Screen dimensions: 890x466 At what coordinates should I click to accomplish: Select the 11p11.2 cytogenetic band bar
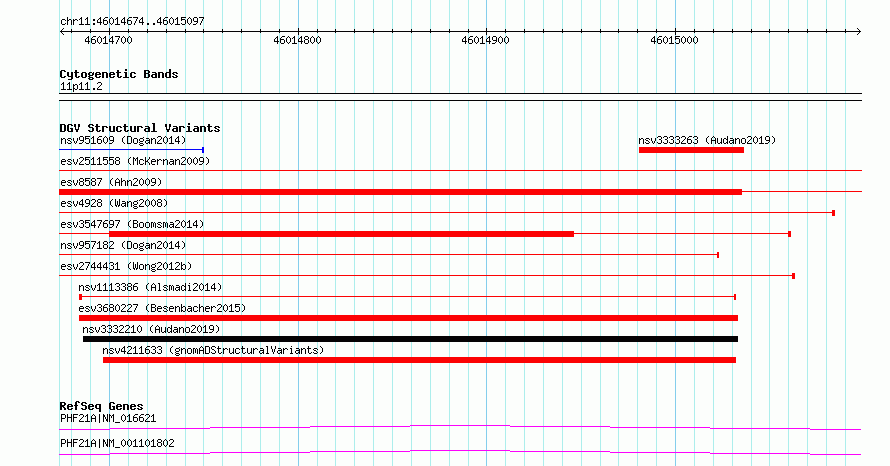tap(460, 97)
